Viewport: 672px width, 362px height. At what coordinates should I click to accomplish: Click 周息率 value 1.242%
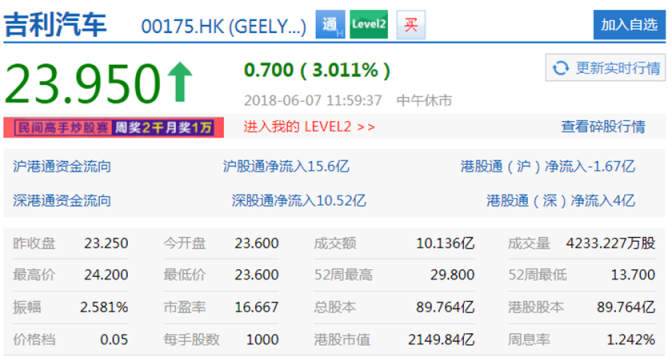pyautogui.click(x=631, y=340)
